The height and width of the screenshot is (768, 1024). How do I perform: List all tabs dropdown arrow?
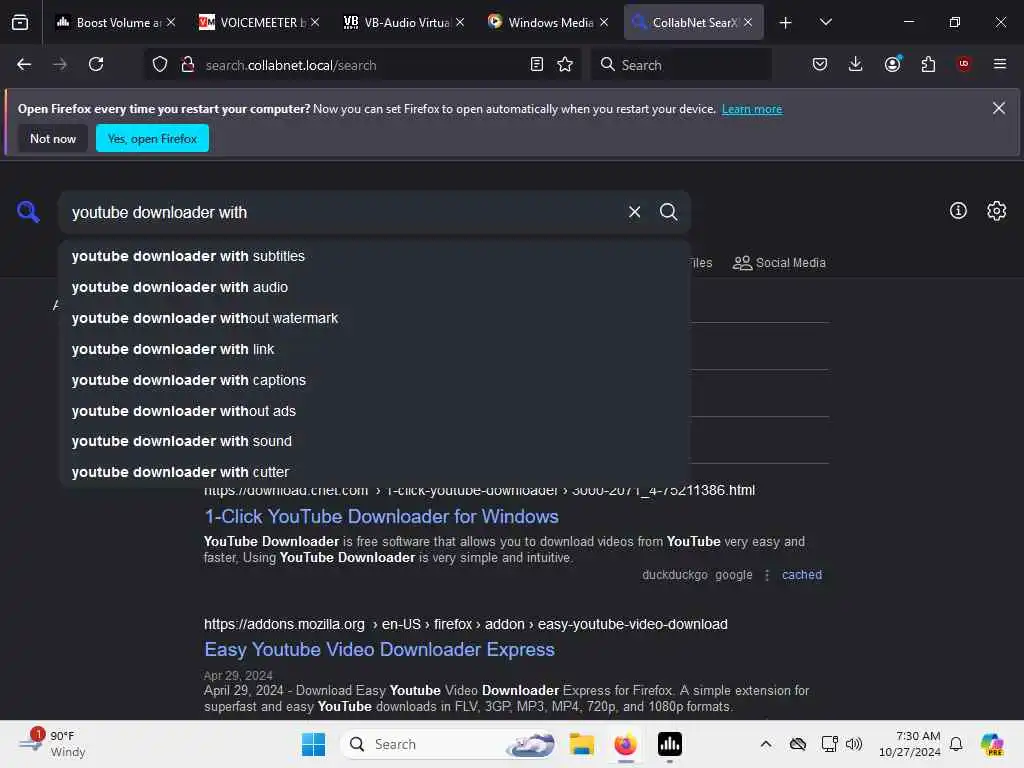tap(825, 22)
